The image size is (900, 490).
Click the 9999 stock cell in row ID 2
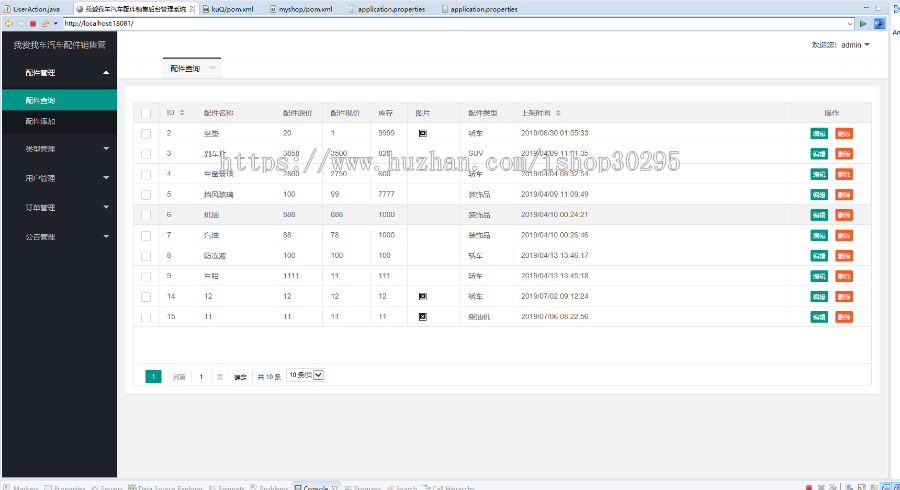386,133
